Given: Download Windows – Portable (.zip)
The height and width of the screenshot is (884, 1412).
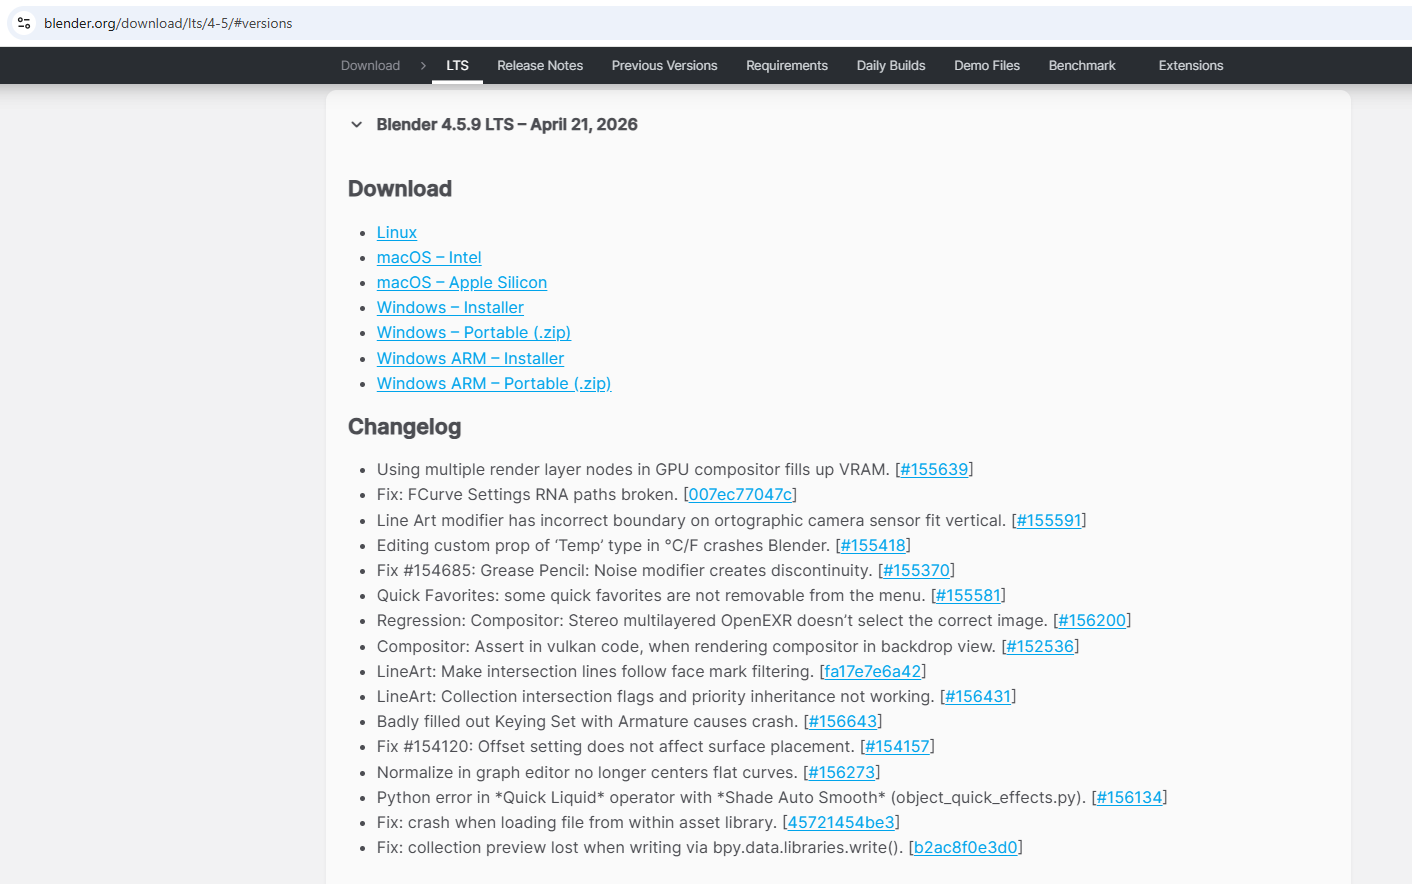Looking at the screenshot, I should (474, 333).
